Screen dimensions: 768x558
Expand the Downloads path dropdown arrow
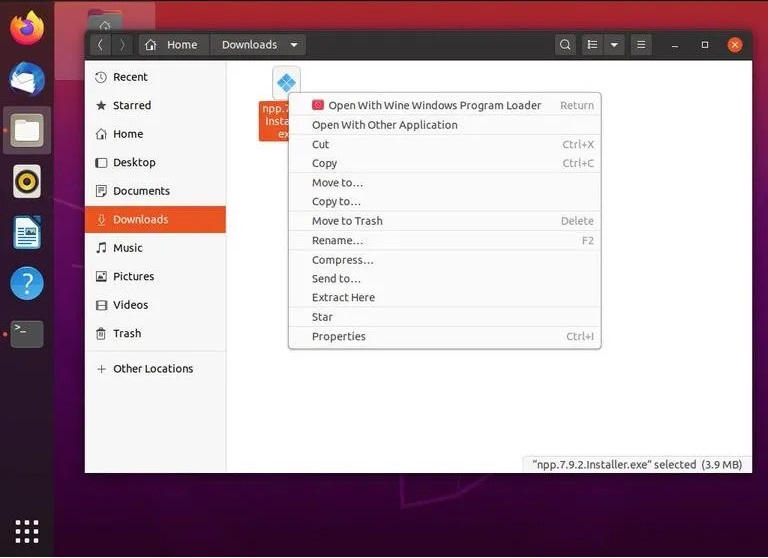coord(294,45)
